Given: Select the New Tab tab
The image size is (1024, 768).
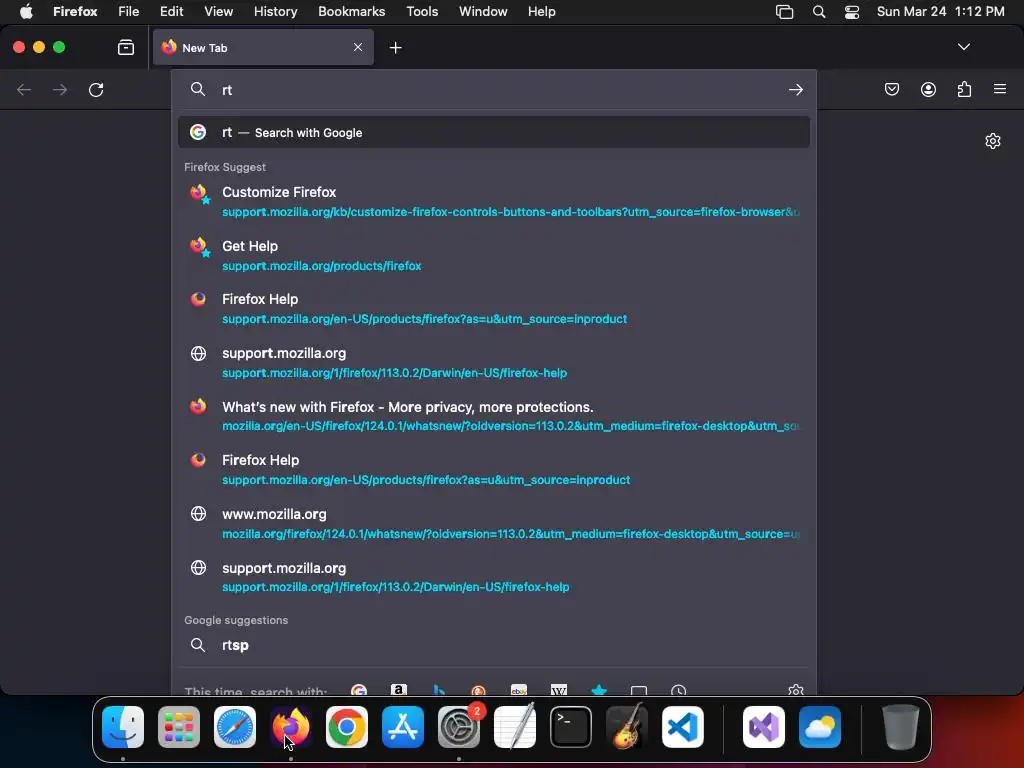Looking at the screenshot, I should pos(263,48).
